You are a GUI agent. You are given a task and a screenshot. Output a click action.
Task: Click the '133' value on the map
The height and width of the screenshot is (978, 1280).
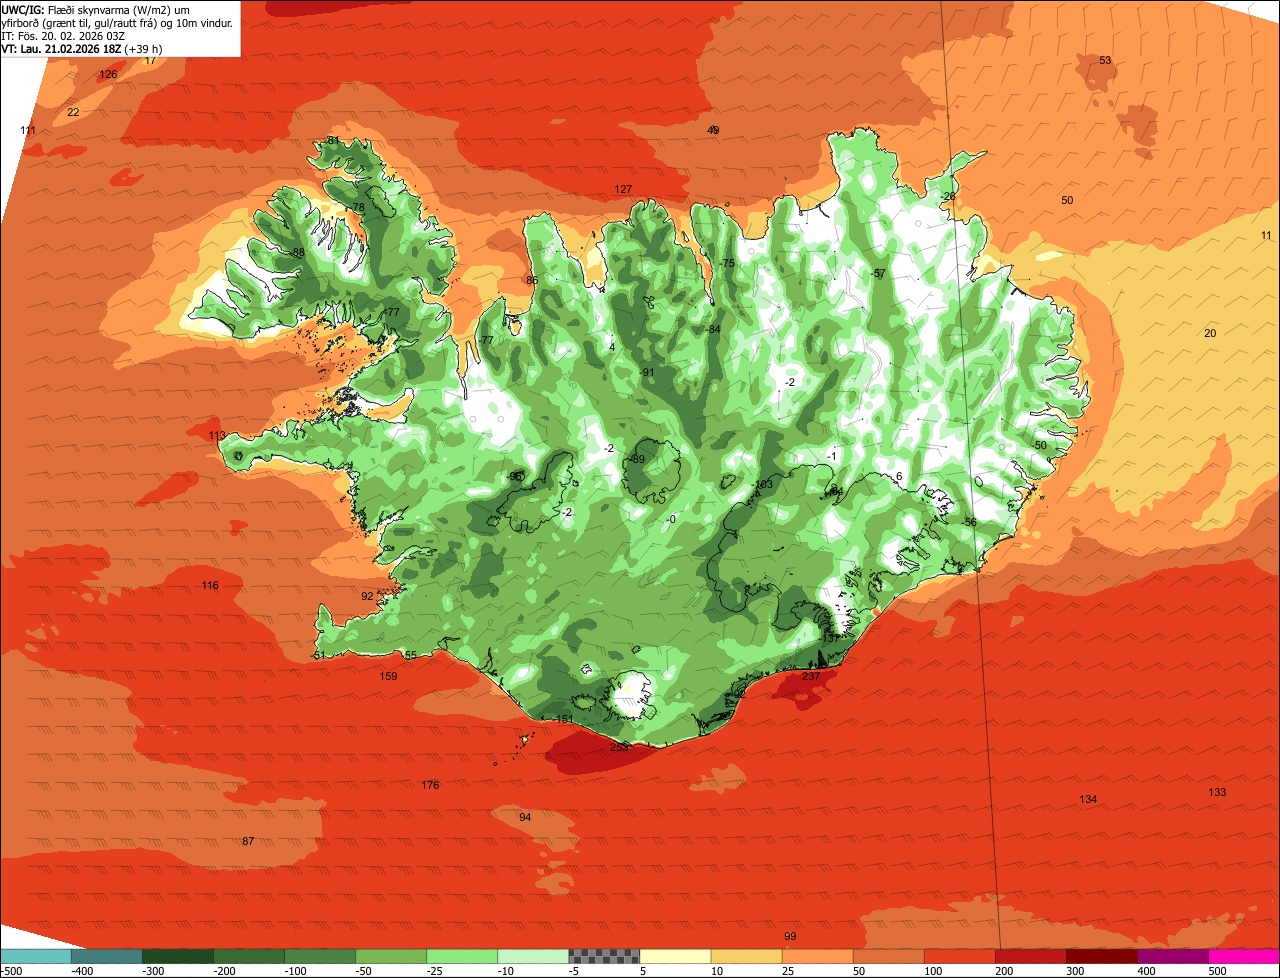click(1217, 793)
